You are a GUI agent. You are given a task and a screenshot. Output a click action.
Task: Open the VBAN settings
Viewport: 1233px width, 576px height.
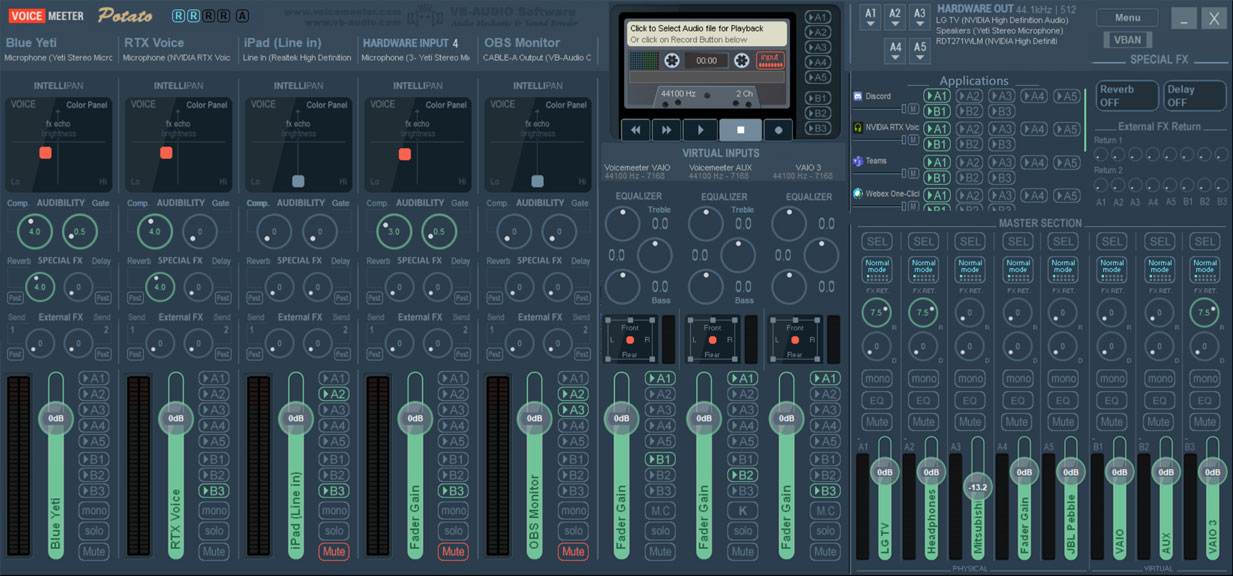[x=1127, y=40]
